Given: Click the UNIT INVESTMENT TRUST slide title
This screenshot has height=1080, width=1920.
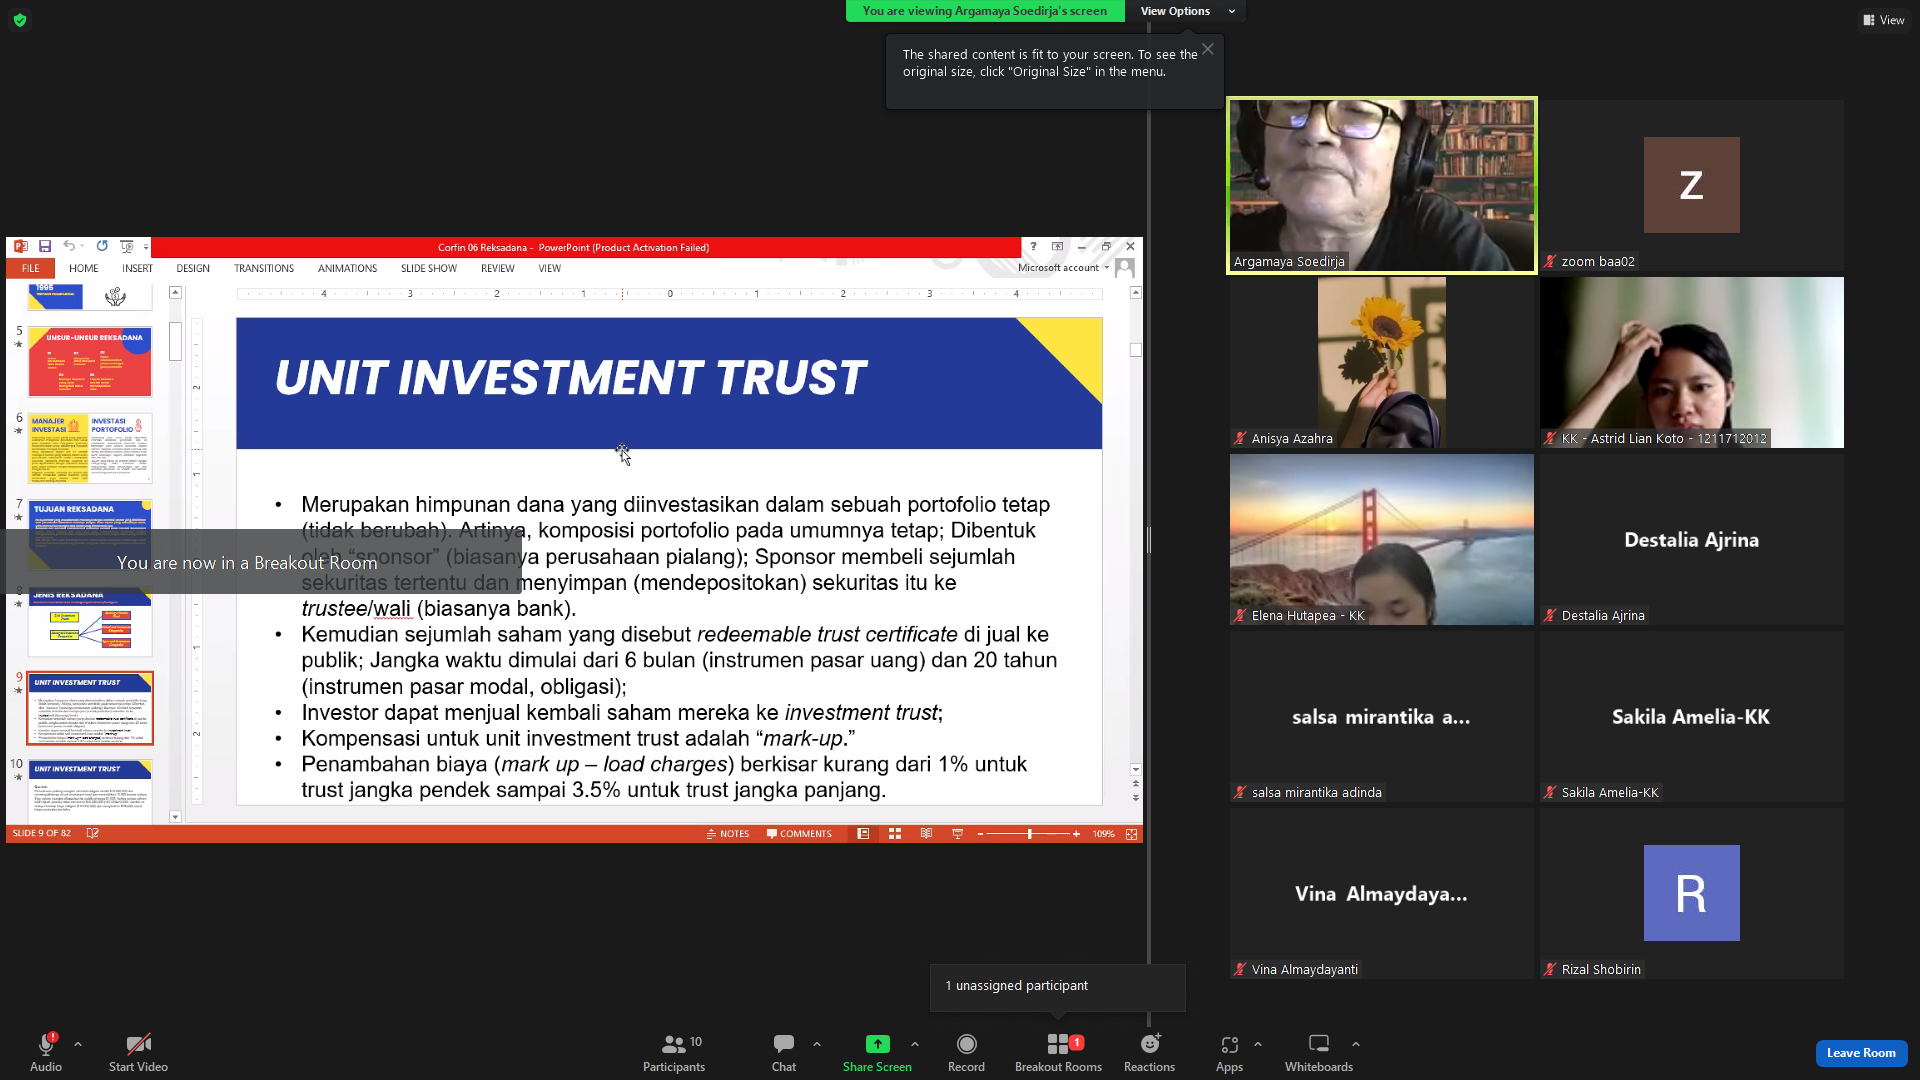Looking at the screenshot, I should point(571,378).
